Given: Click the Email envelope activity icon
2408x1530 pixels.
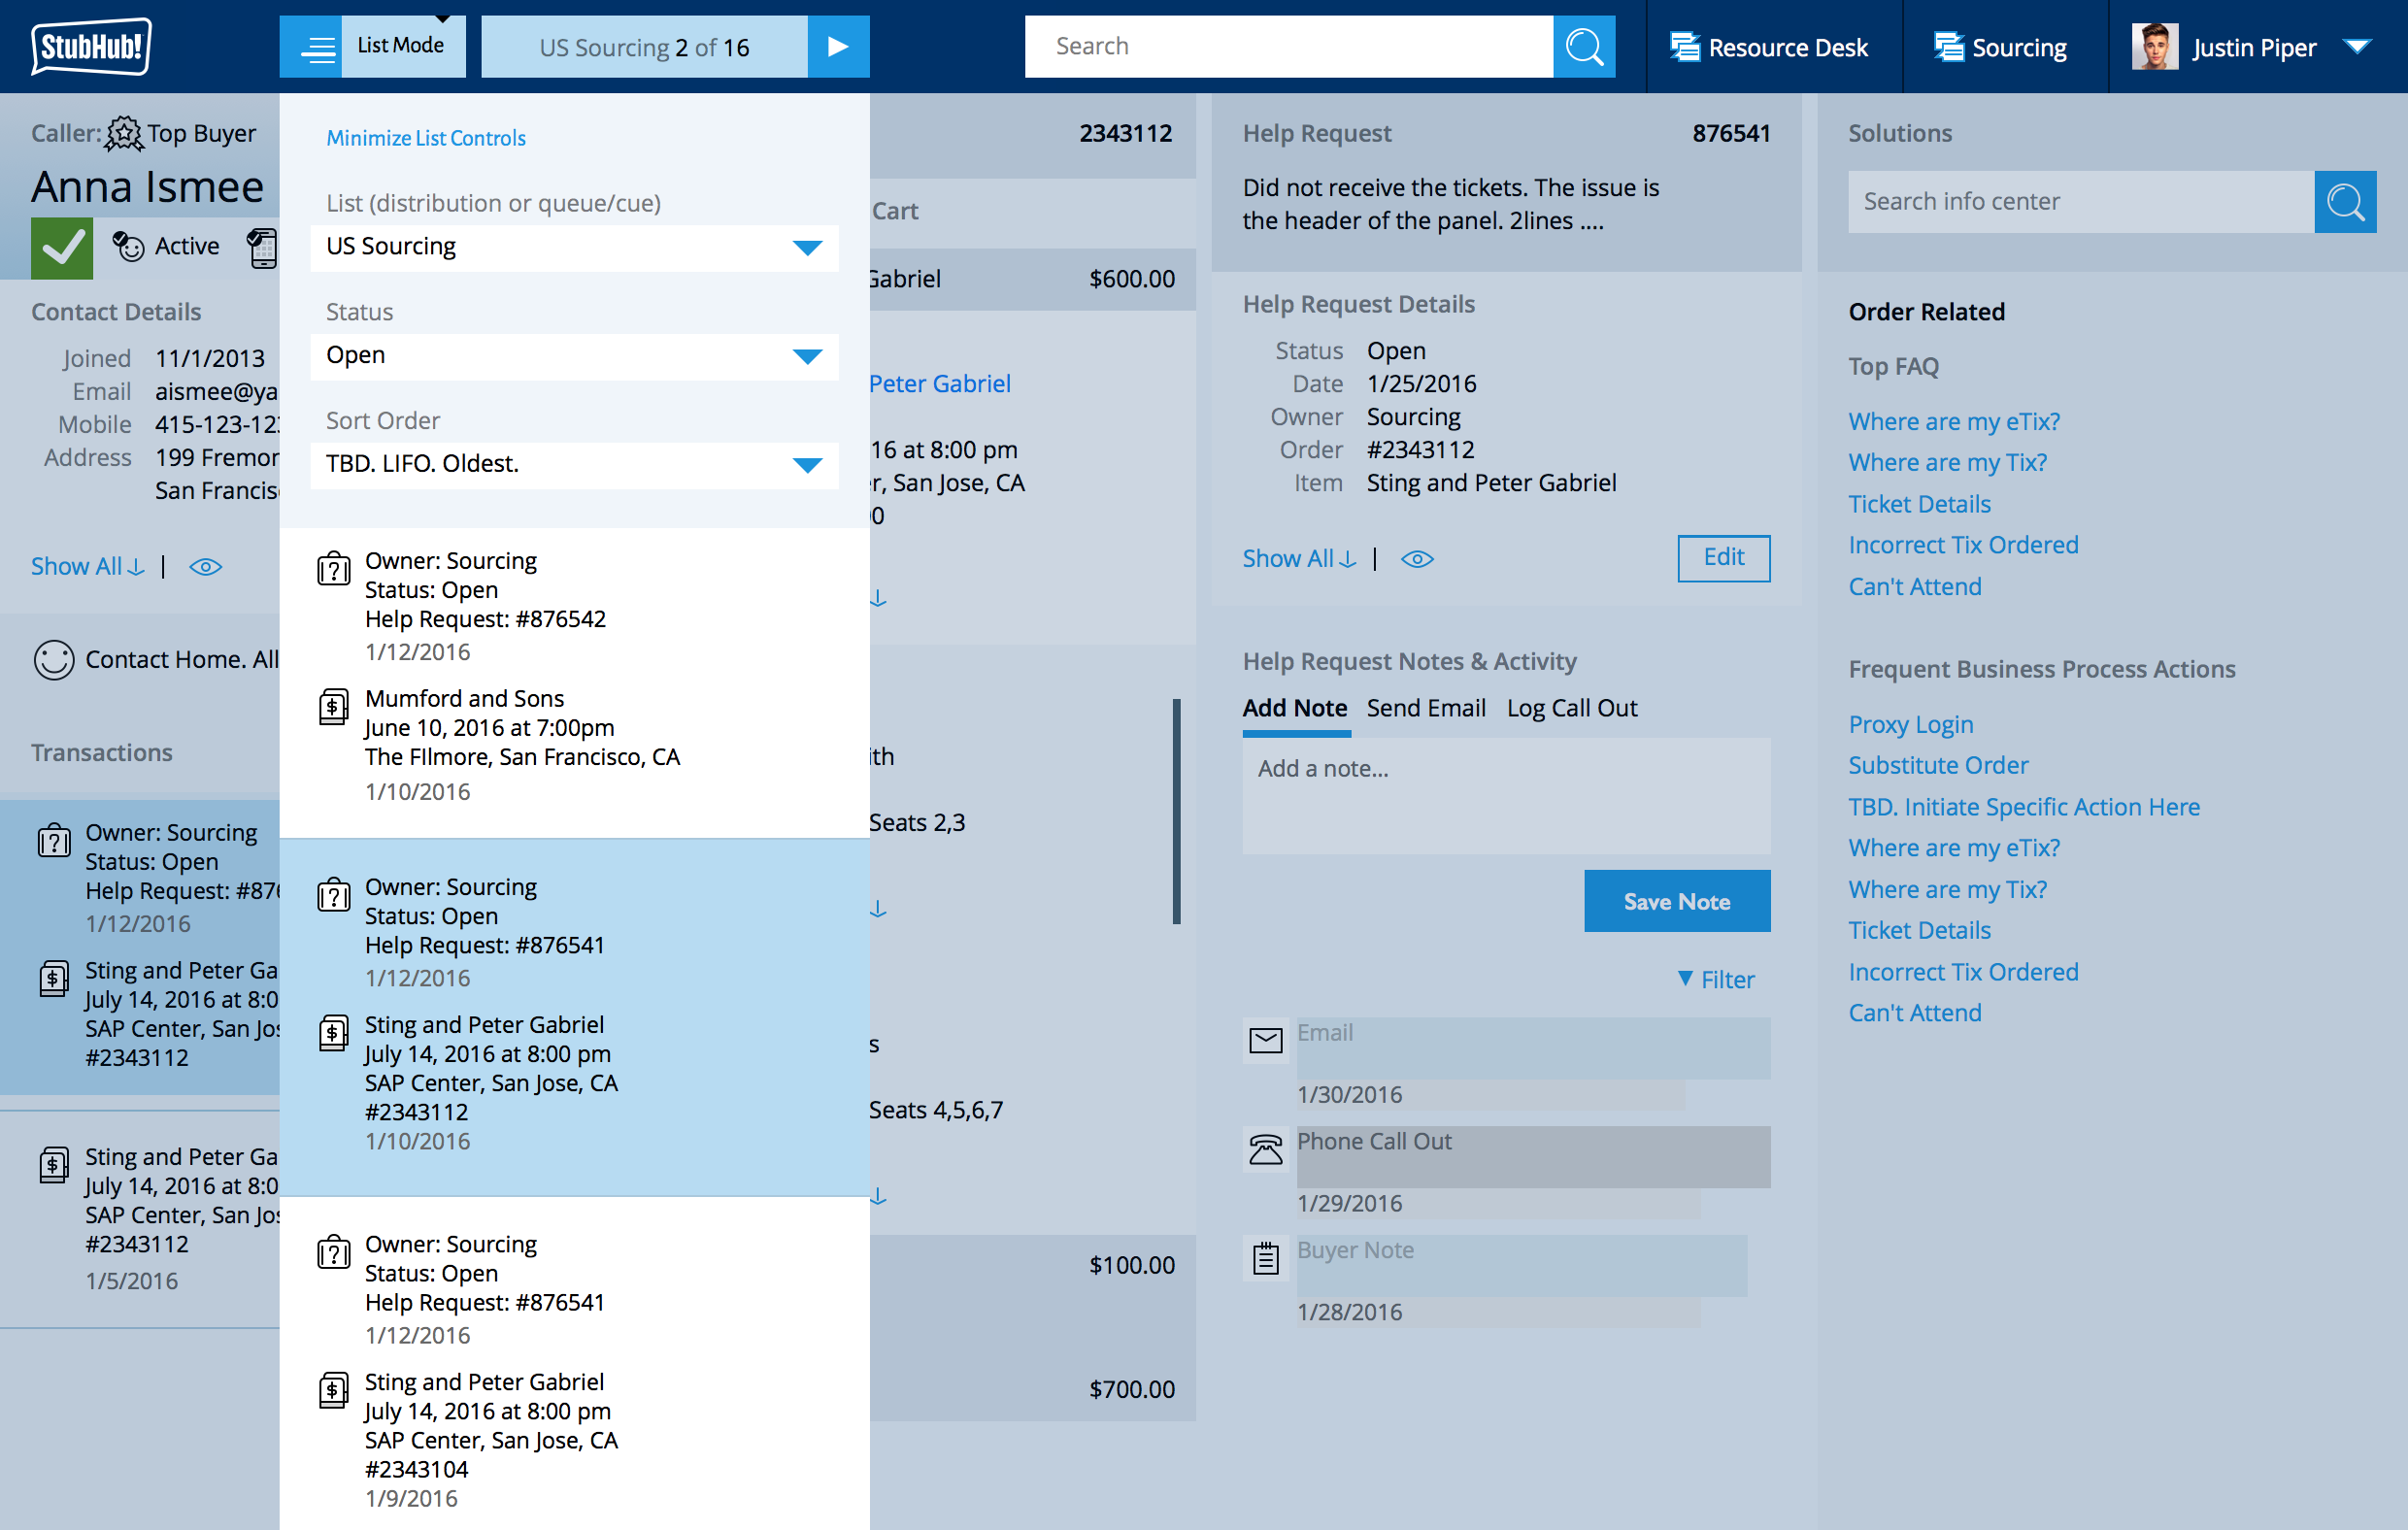Looking at the screenshot, I should pyautogui.click(x=1266, y=1041).
